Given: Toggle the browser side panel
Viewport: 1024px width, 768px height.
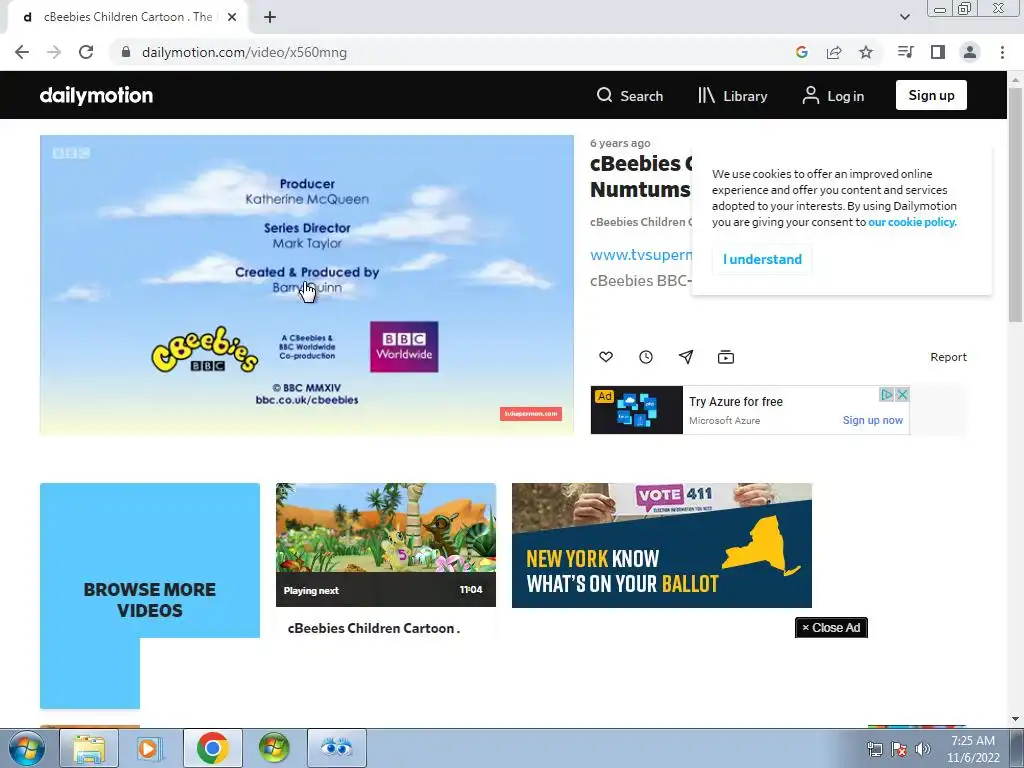Looking at the screenshot, I should pos(938,52).
